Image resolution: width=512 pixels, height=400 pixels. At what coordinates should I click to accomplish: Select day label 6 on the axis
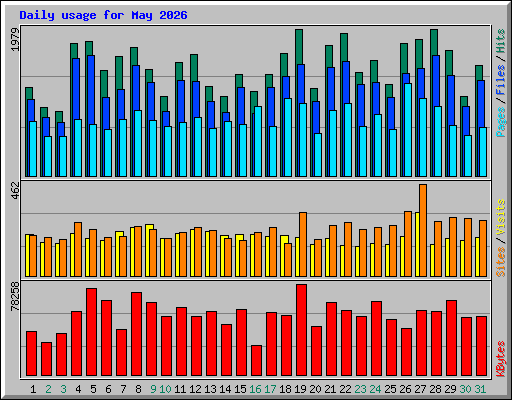tap(108, 389)
